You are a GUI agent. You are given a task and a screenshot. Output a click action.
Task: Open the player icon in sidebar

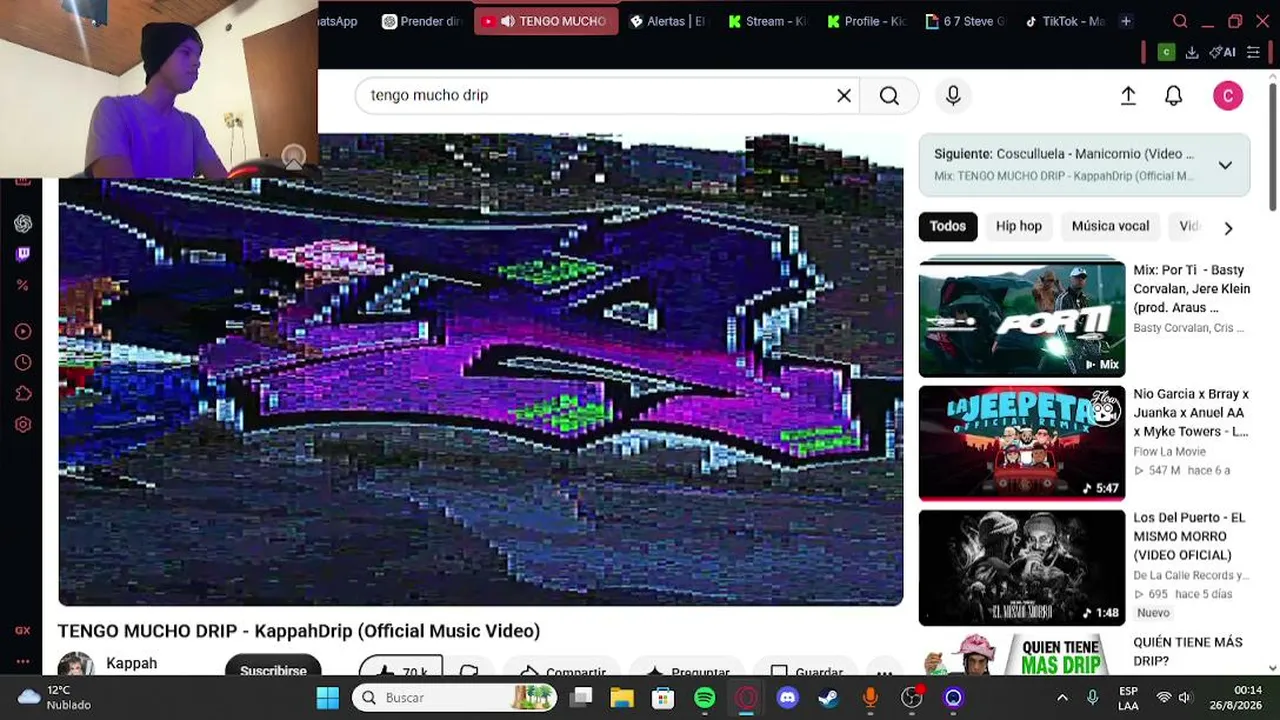coord(23,331)
